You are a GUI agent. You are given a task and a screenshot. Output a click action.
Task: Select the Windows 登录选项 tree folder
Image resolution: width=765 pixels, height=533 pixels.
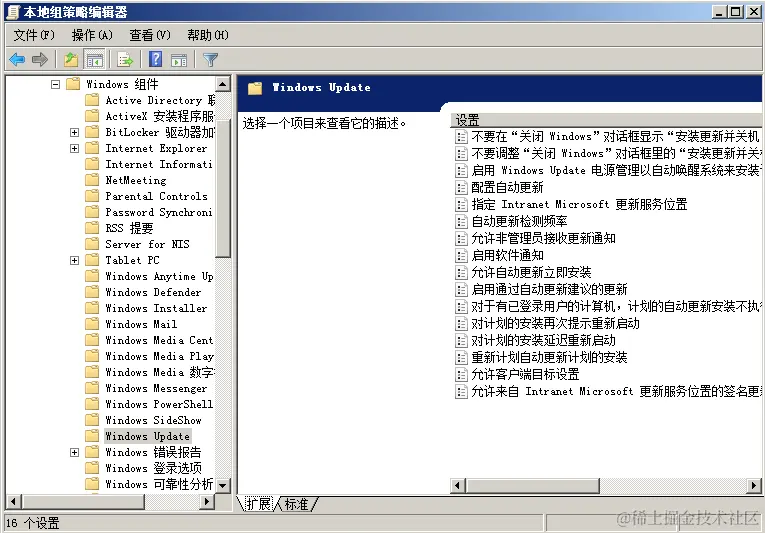(153, 469)
